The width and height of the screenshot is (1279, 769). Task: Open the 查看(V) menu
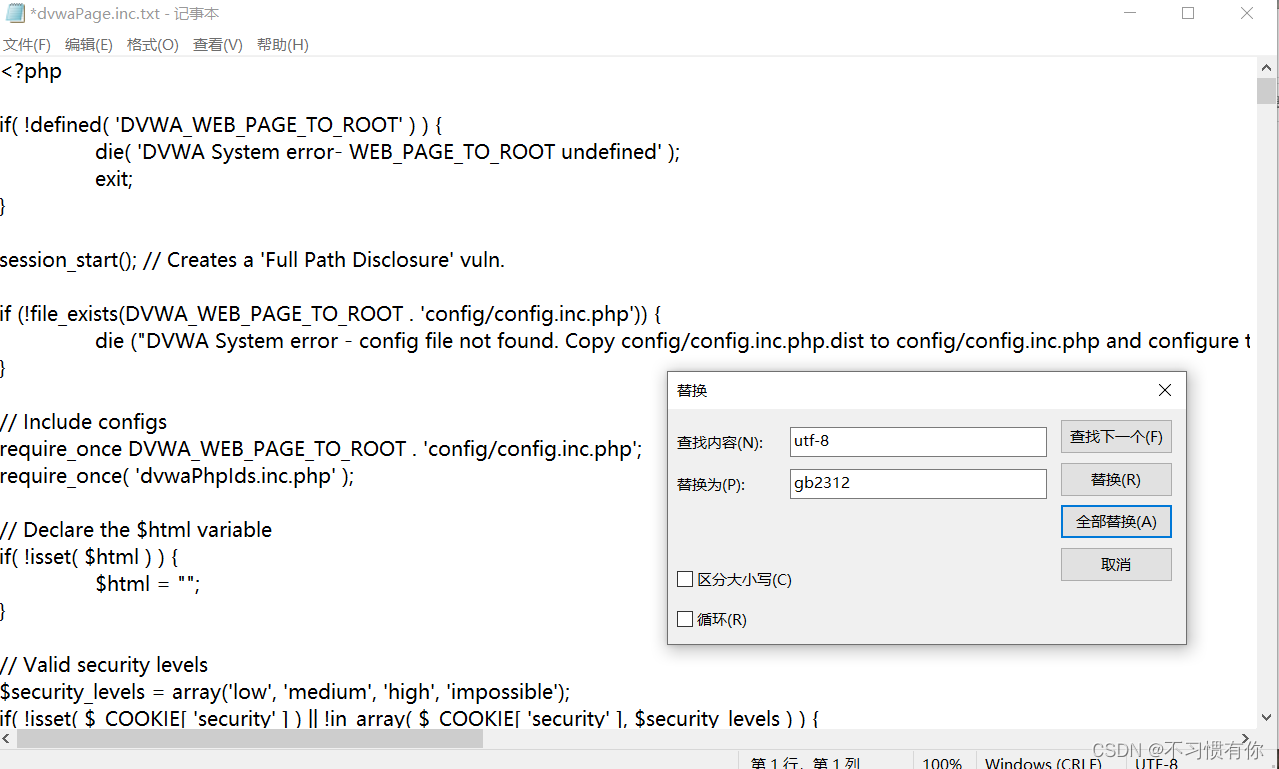click(x=218, y=45)
